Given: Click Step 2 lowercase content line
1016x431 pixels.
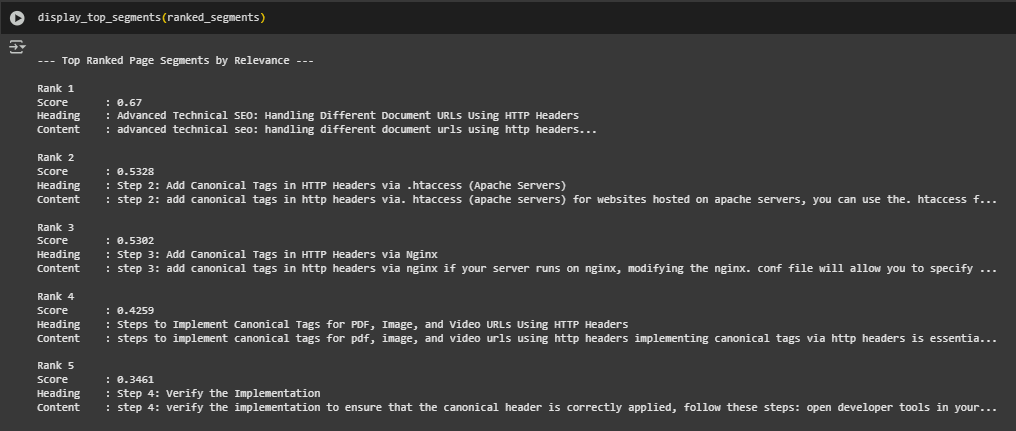Looking at the screenshot, I should click(557, 200).
